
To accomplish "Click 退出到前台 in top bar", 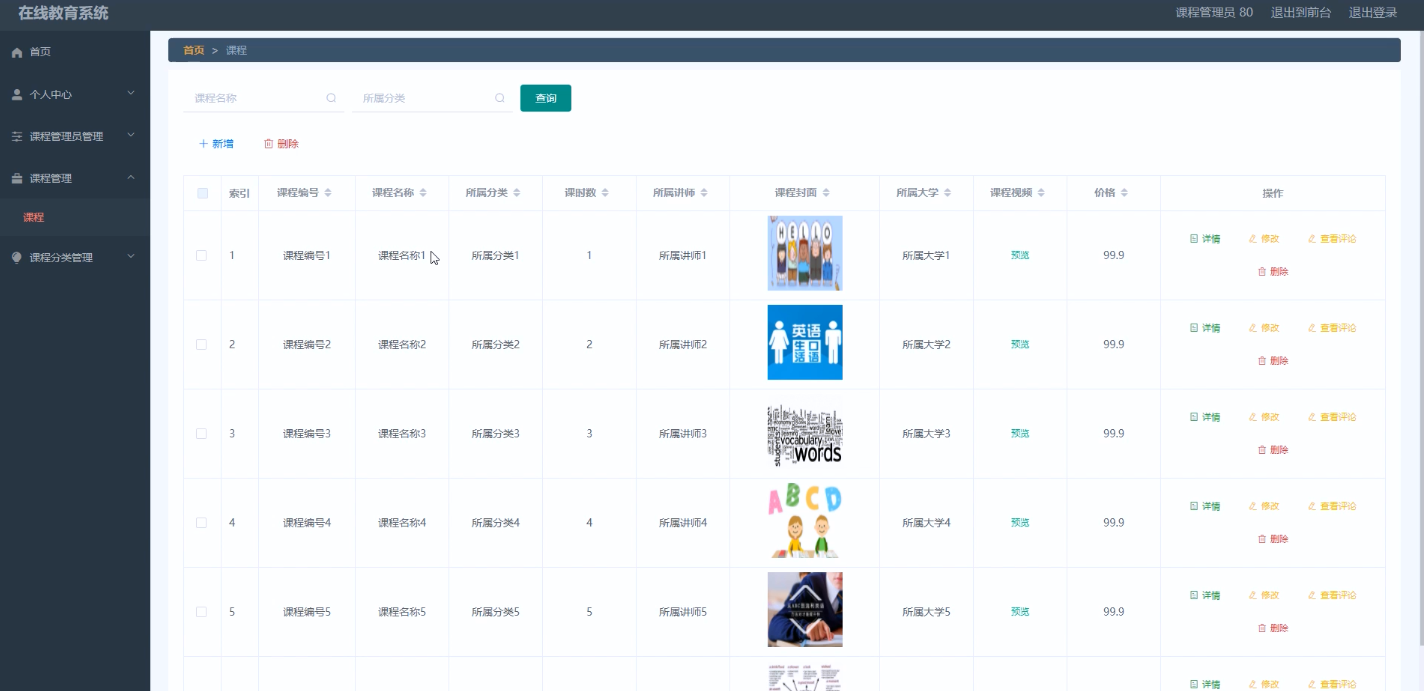I will pyautogui.click(x=1301, y=13).
